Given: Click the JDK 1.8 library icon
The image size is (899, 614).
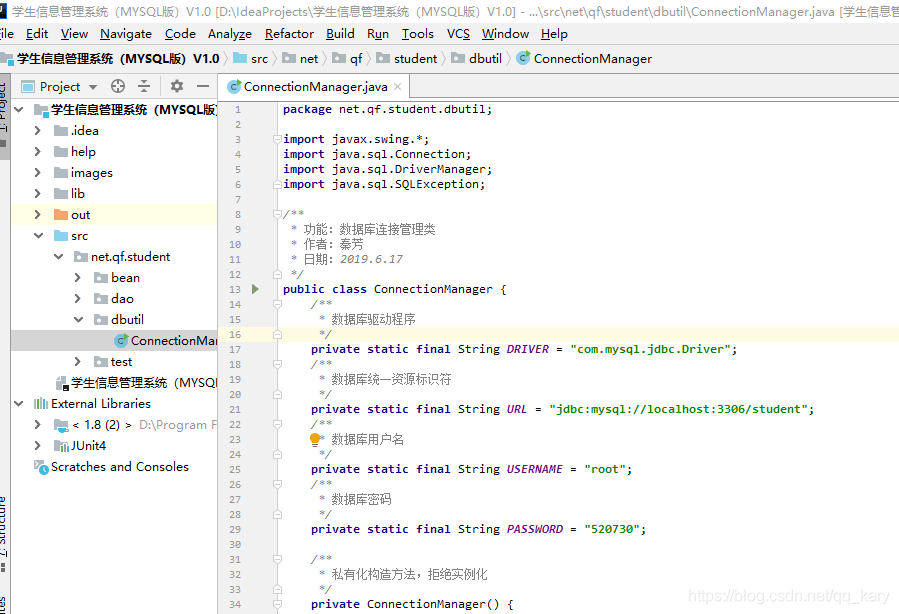Looking at the screenshot, I should pos(61,425).
